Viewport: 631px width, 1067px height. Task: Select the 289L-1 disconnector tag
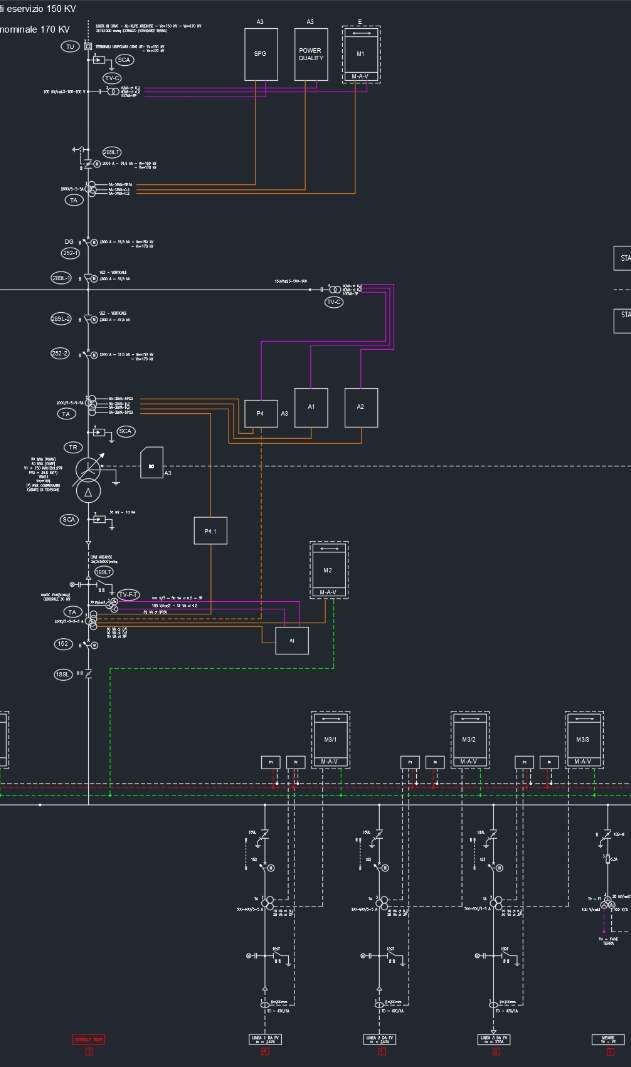tap(61, 278)
